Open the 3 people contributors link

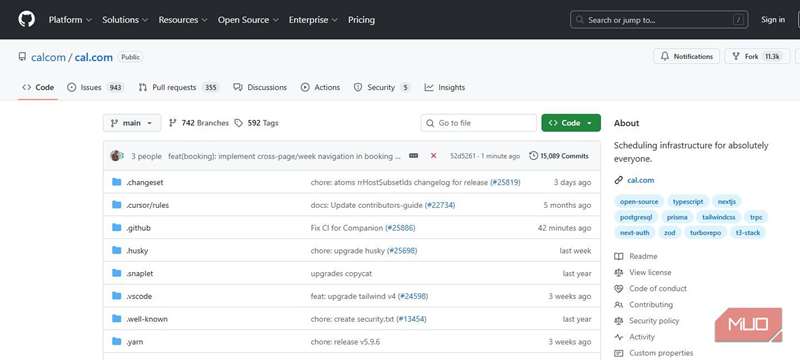[x=146, y=156]
